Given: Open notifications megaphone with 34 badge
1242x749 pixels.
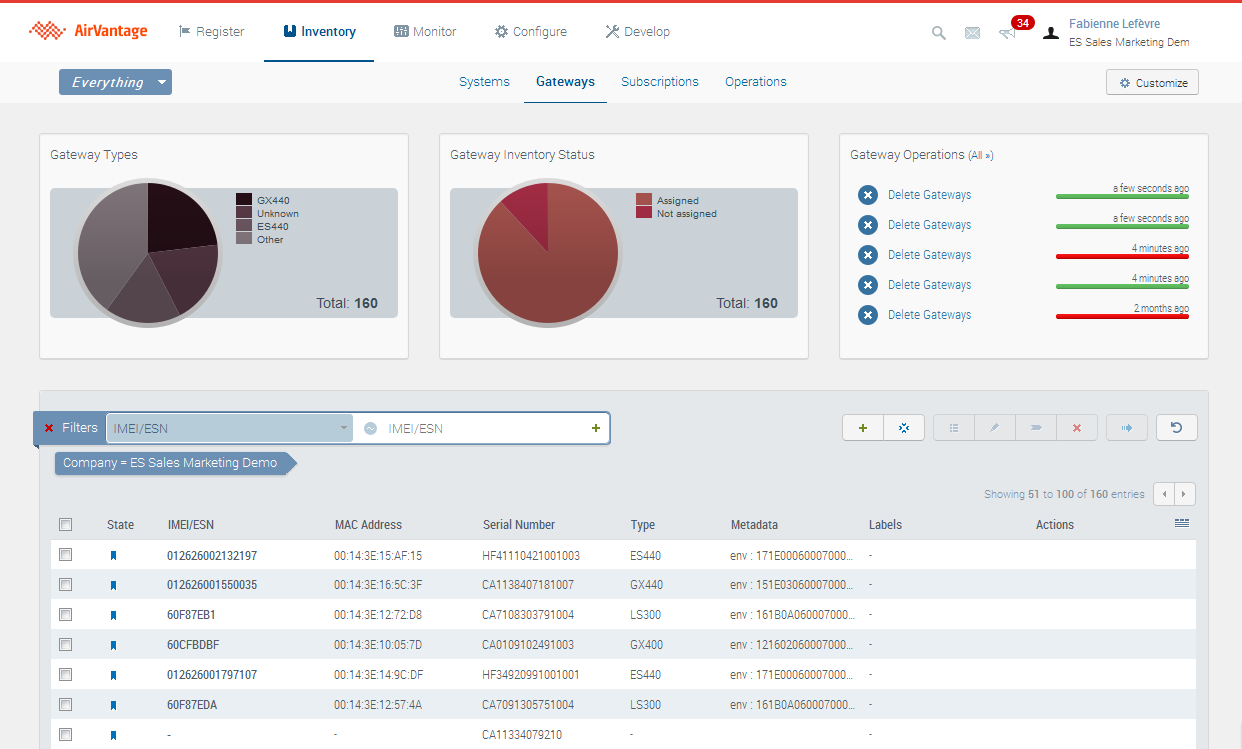Looking at the screenshot, I should point(1008,33).
